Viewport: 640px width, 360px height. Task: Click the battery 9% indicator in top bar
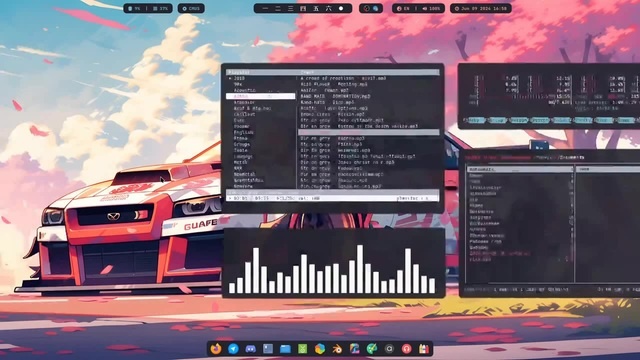coord(134,8)
